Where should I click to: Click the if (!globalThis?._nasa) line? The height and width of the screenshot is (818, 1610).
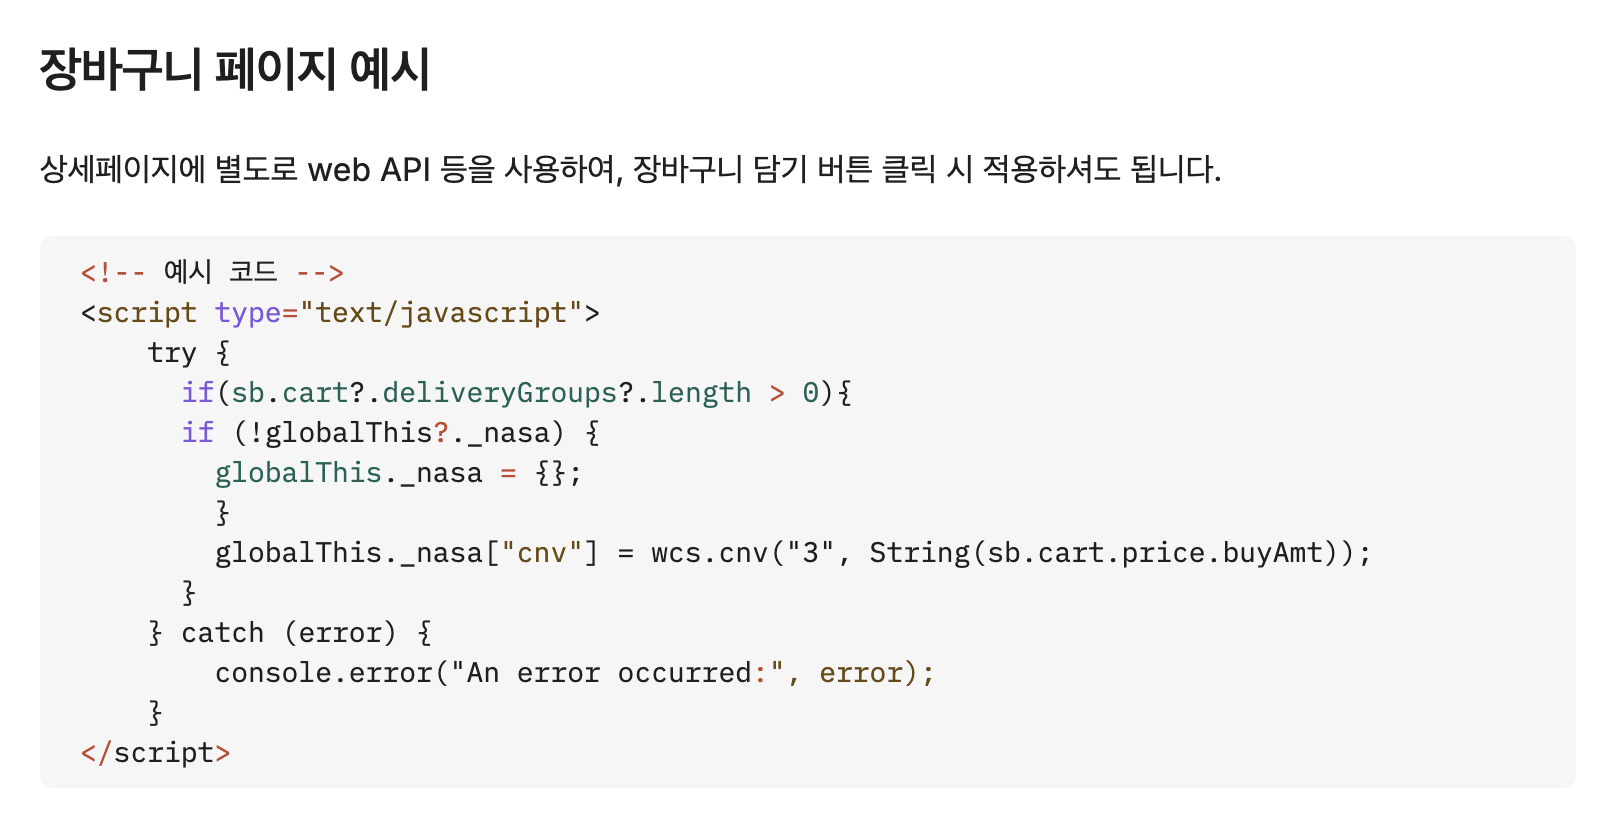[x=391, y=433]
